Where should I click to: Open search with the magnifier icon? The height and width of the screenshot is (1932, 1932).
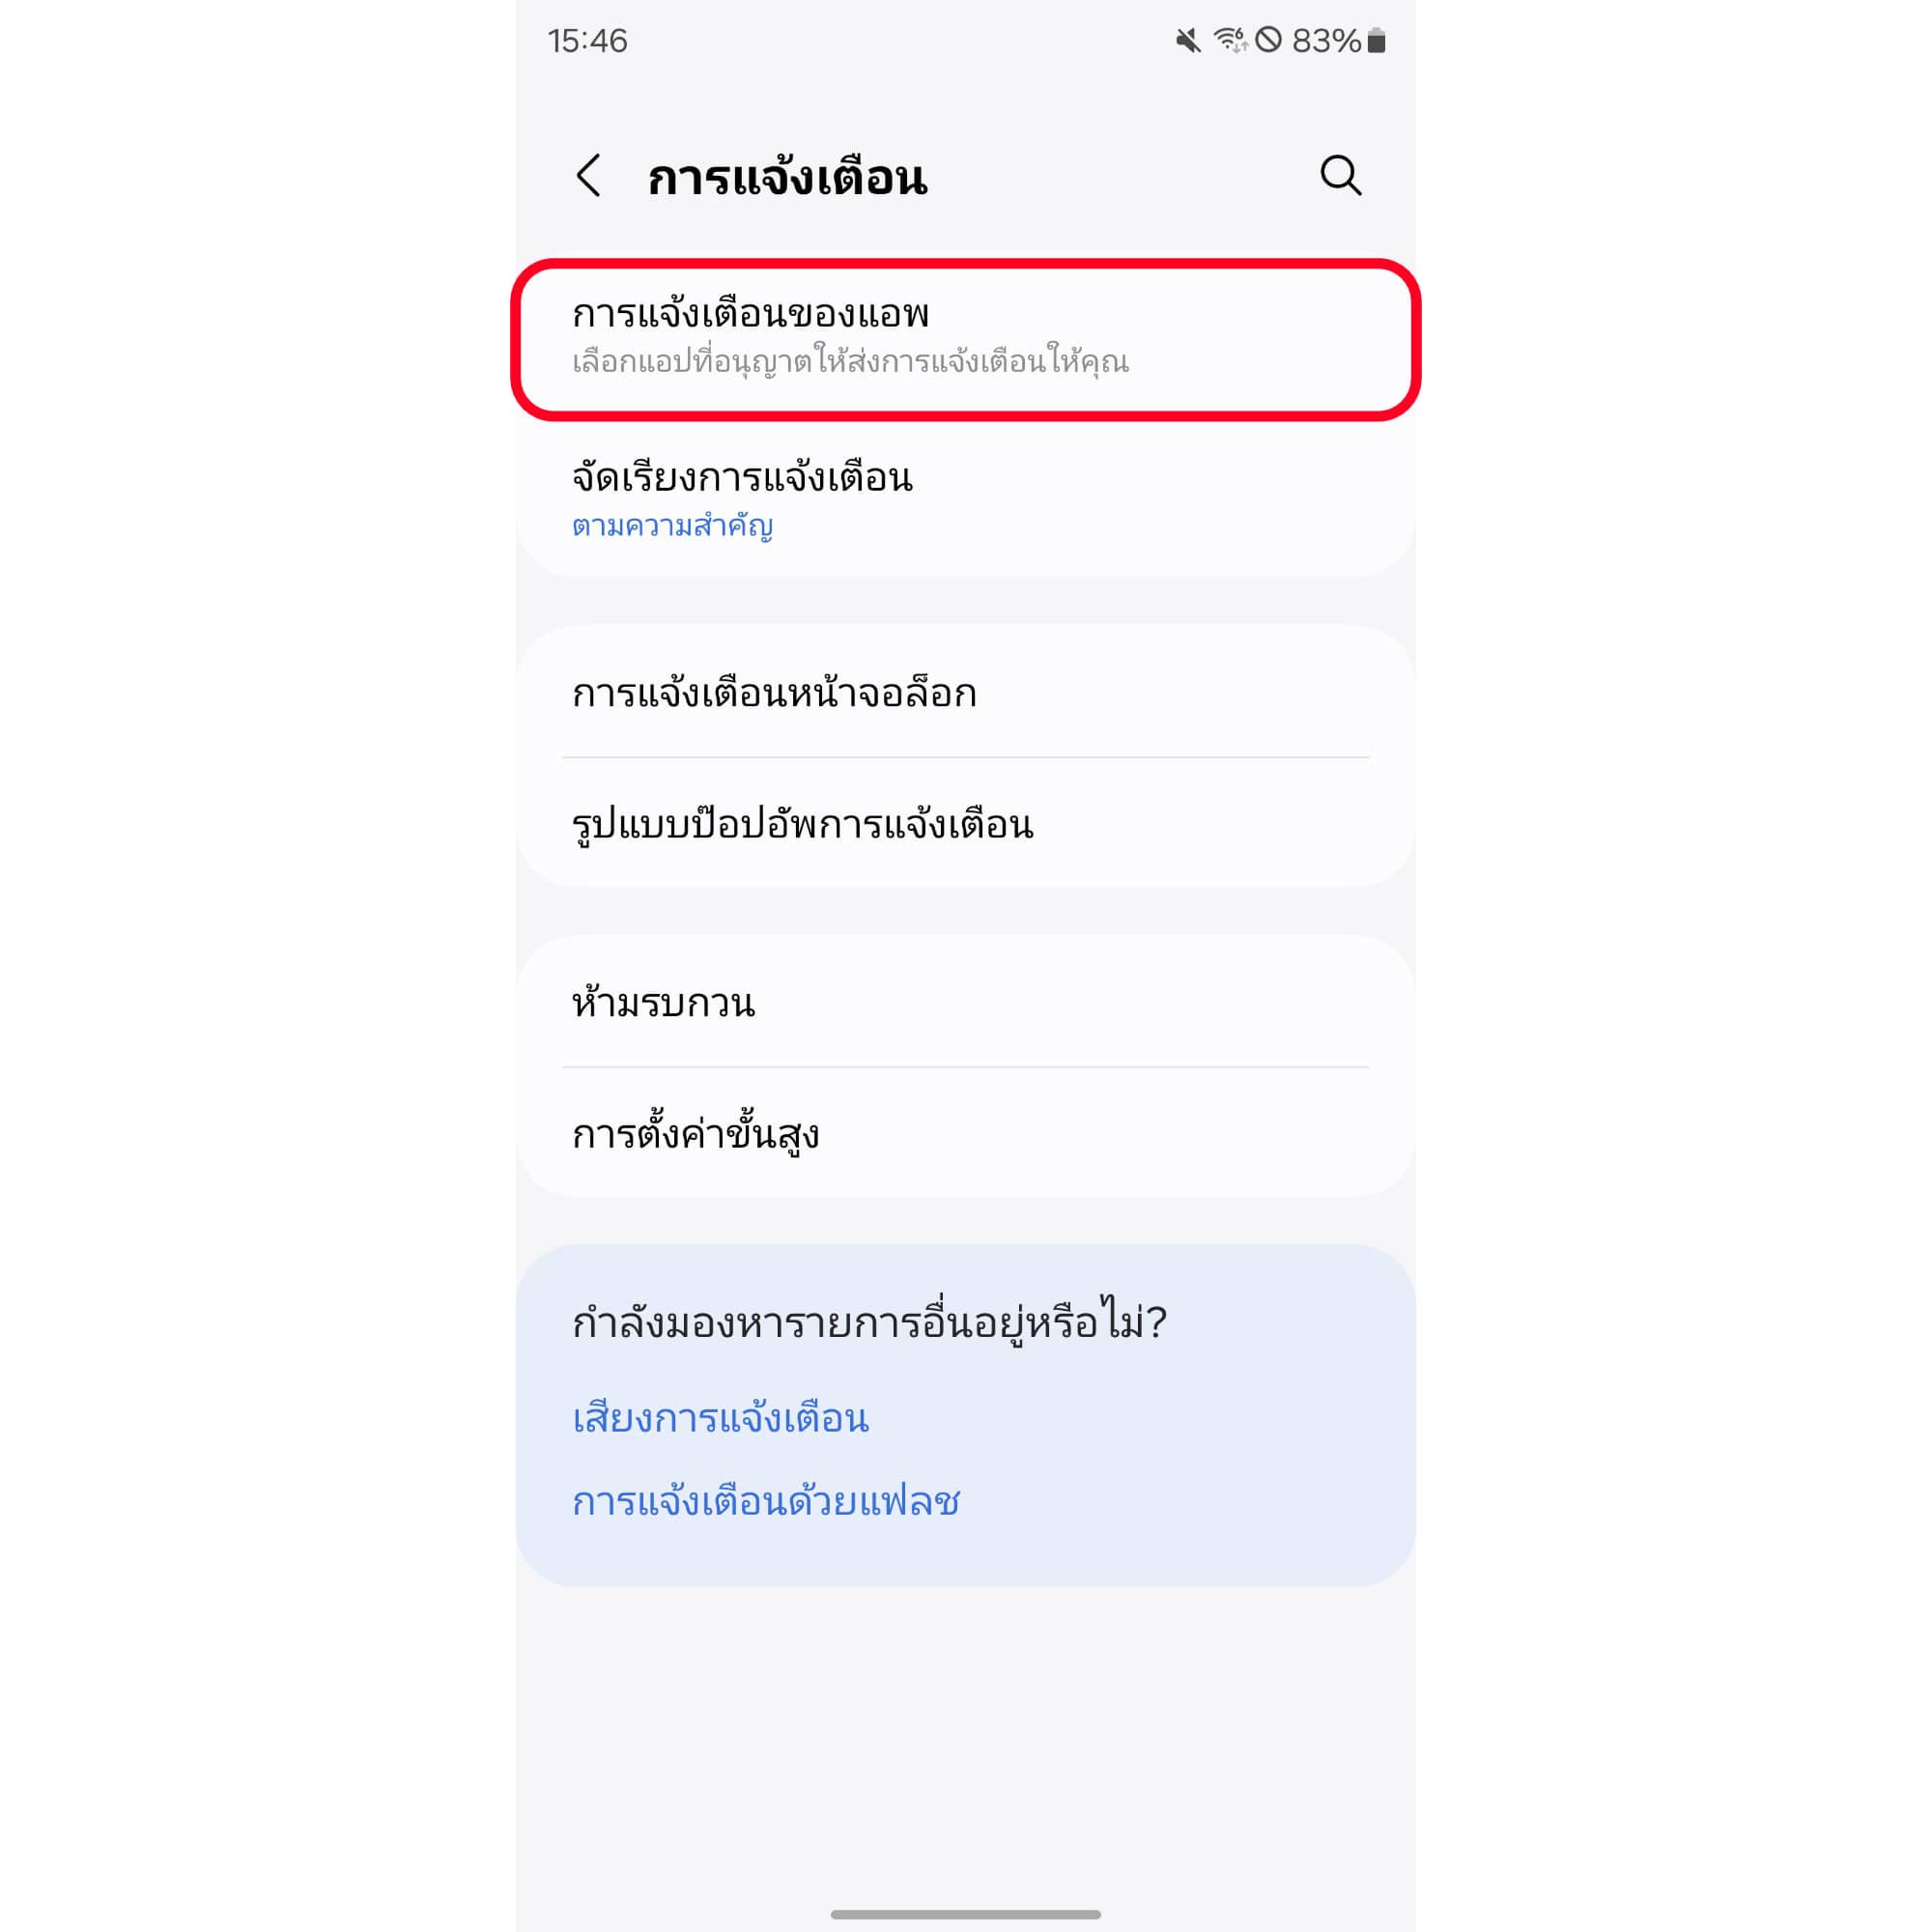pyautogui.click(x=1340, y=176)
